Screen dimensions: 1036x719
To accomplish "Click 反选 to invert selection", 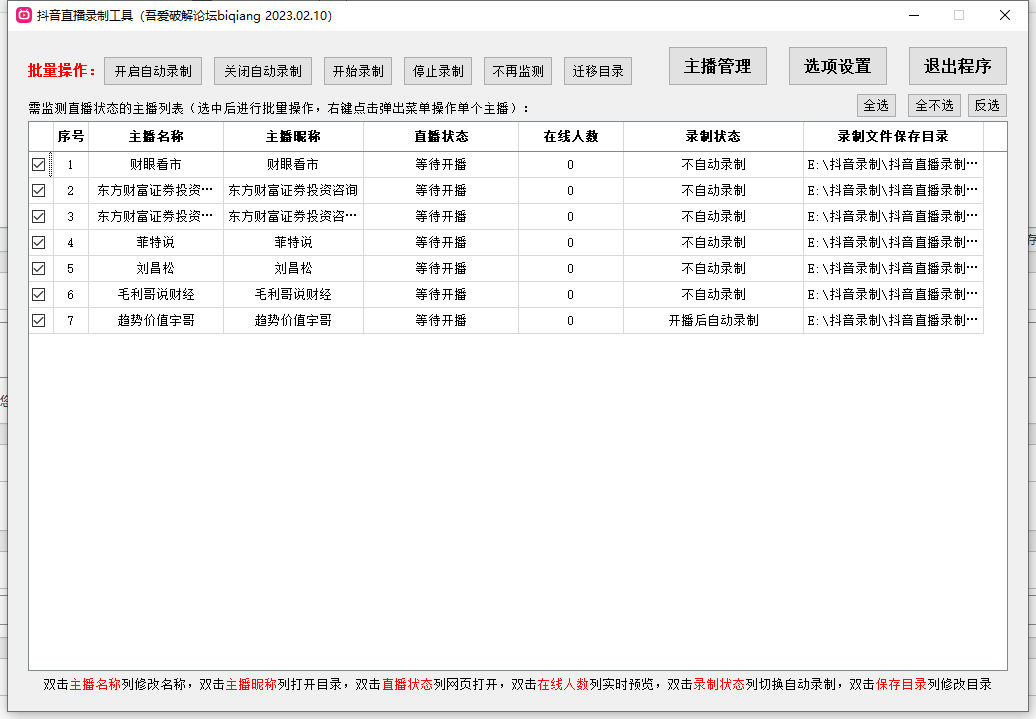I will pos(987,105).
